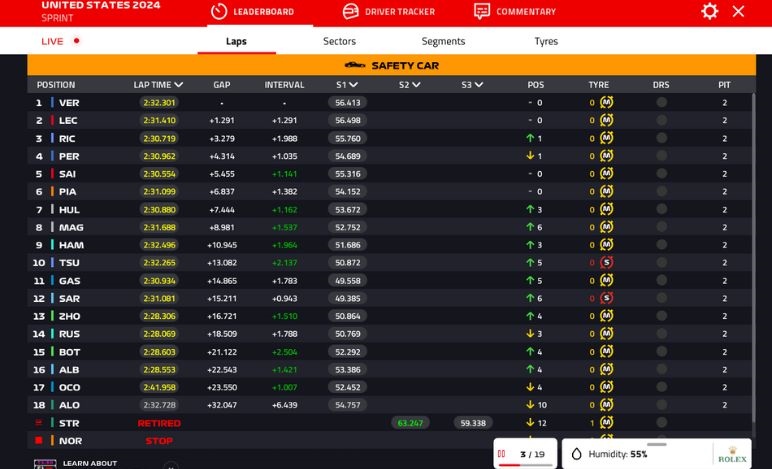772x469 pixels.
Task: Expand the S3 sector column dropdown
Action: pos(479,85)
